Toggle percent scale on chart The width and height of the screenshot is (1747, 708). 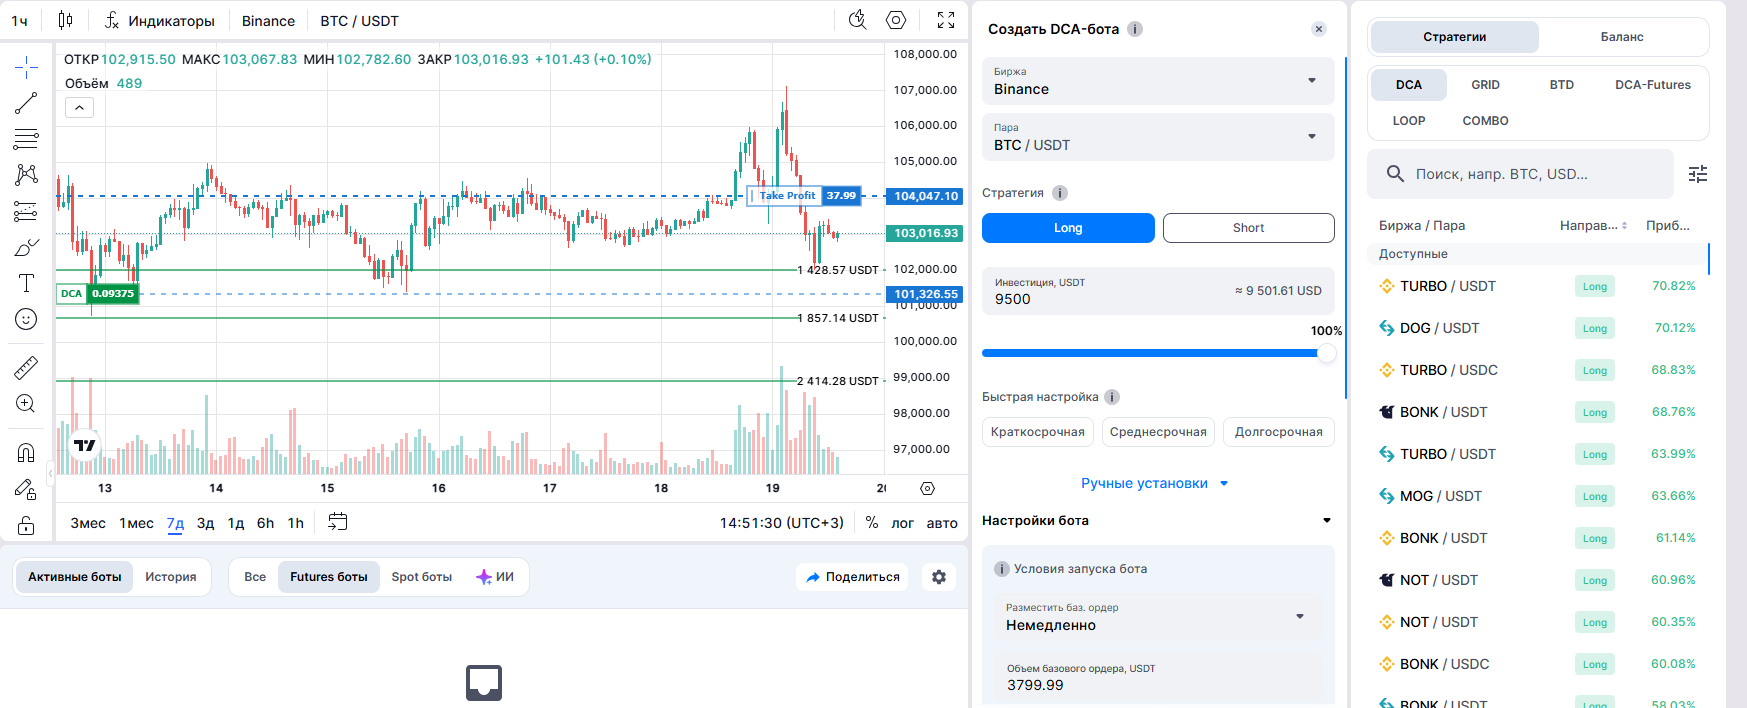coord(872,522)
